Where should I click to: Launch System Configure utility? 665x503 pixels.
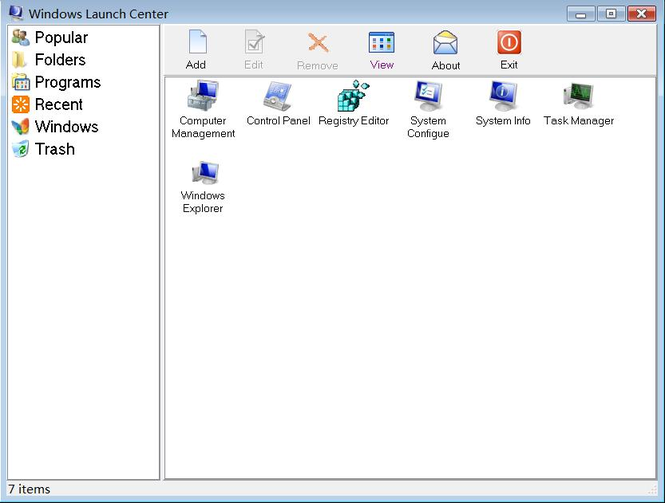(428, 98)
